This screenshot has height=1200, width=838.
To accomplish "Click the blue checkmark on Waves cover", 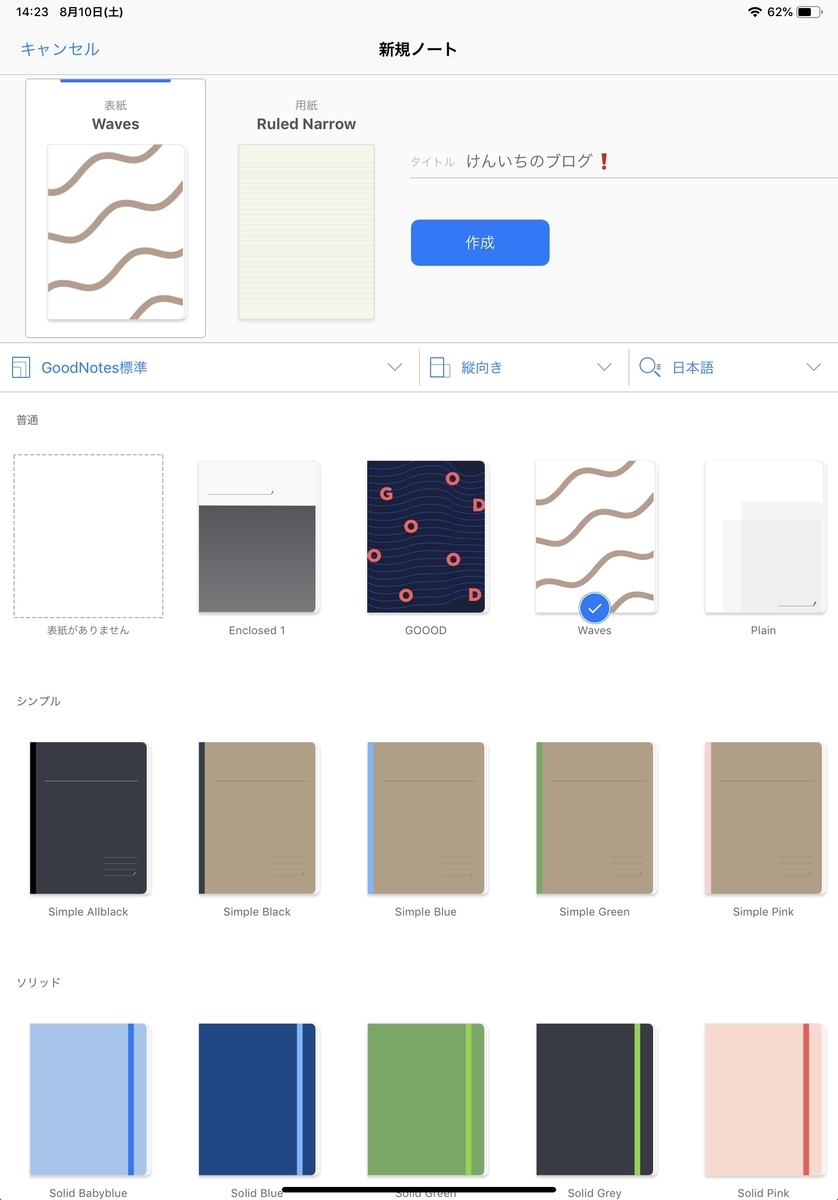I will pos(594,607).
